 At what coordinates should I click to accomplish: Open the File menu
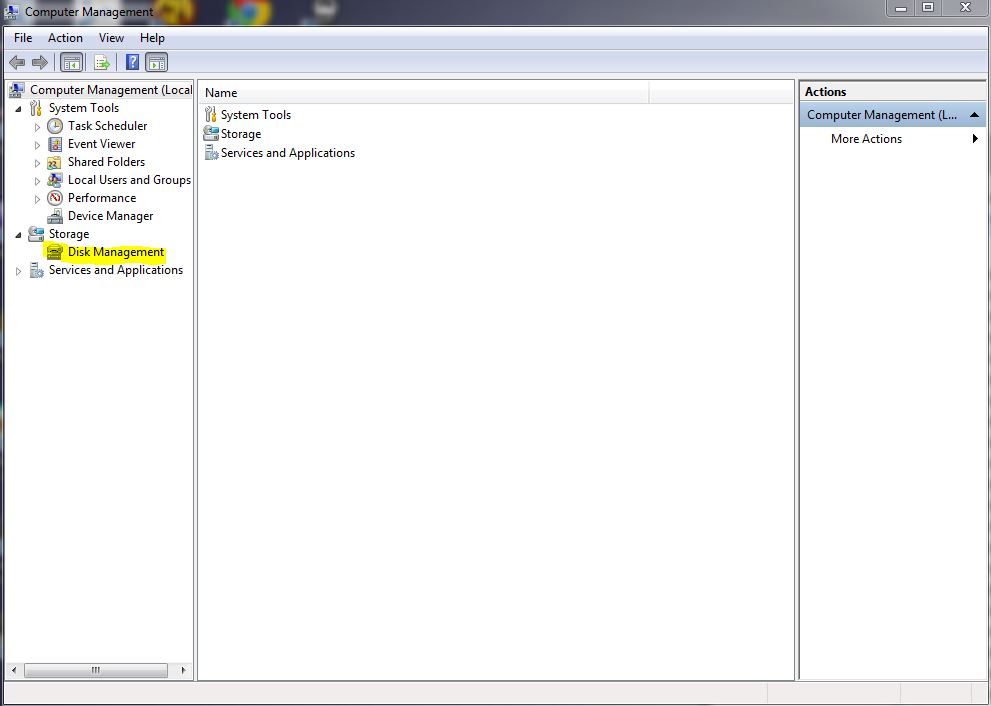tap(23, 38)
